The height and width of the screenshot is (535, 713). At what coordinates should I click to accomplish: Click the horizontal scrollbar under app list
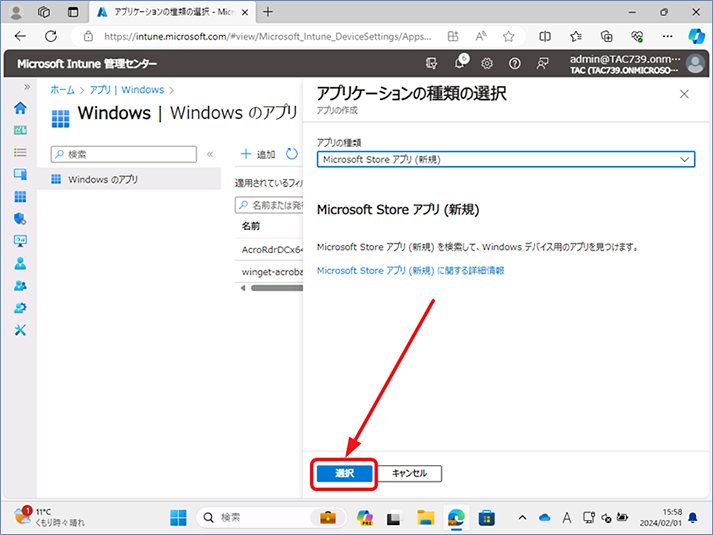(x=276, y=288)
